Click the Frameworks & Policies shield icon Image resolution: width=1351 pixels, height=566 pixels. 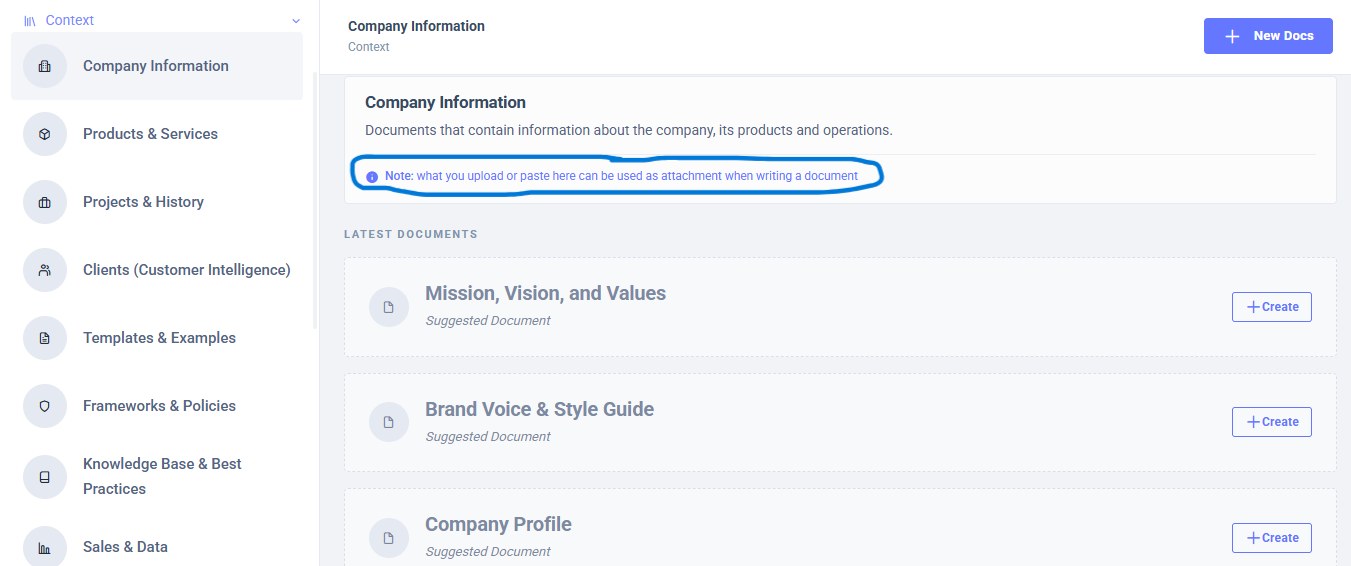point(45,406)
